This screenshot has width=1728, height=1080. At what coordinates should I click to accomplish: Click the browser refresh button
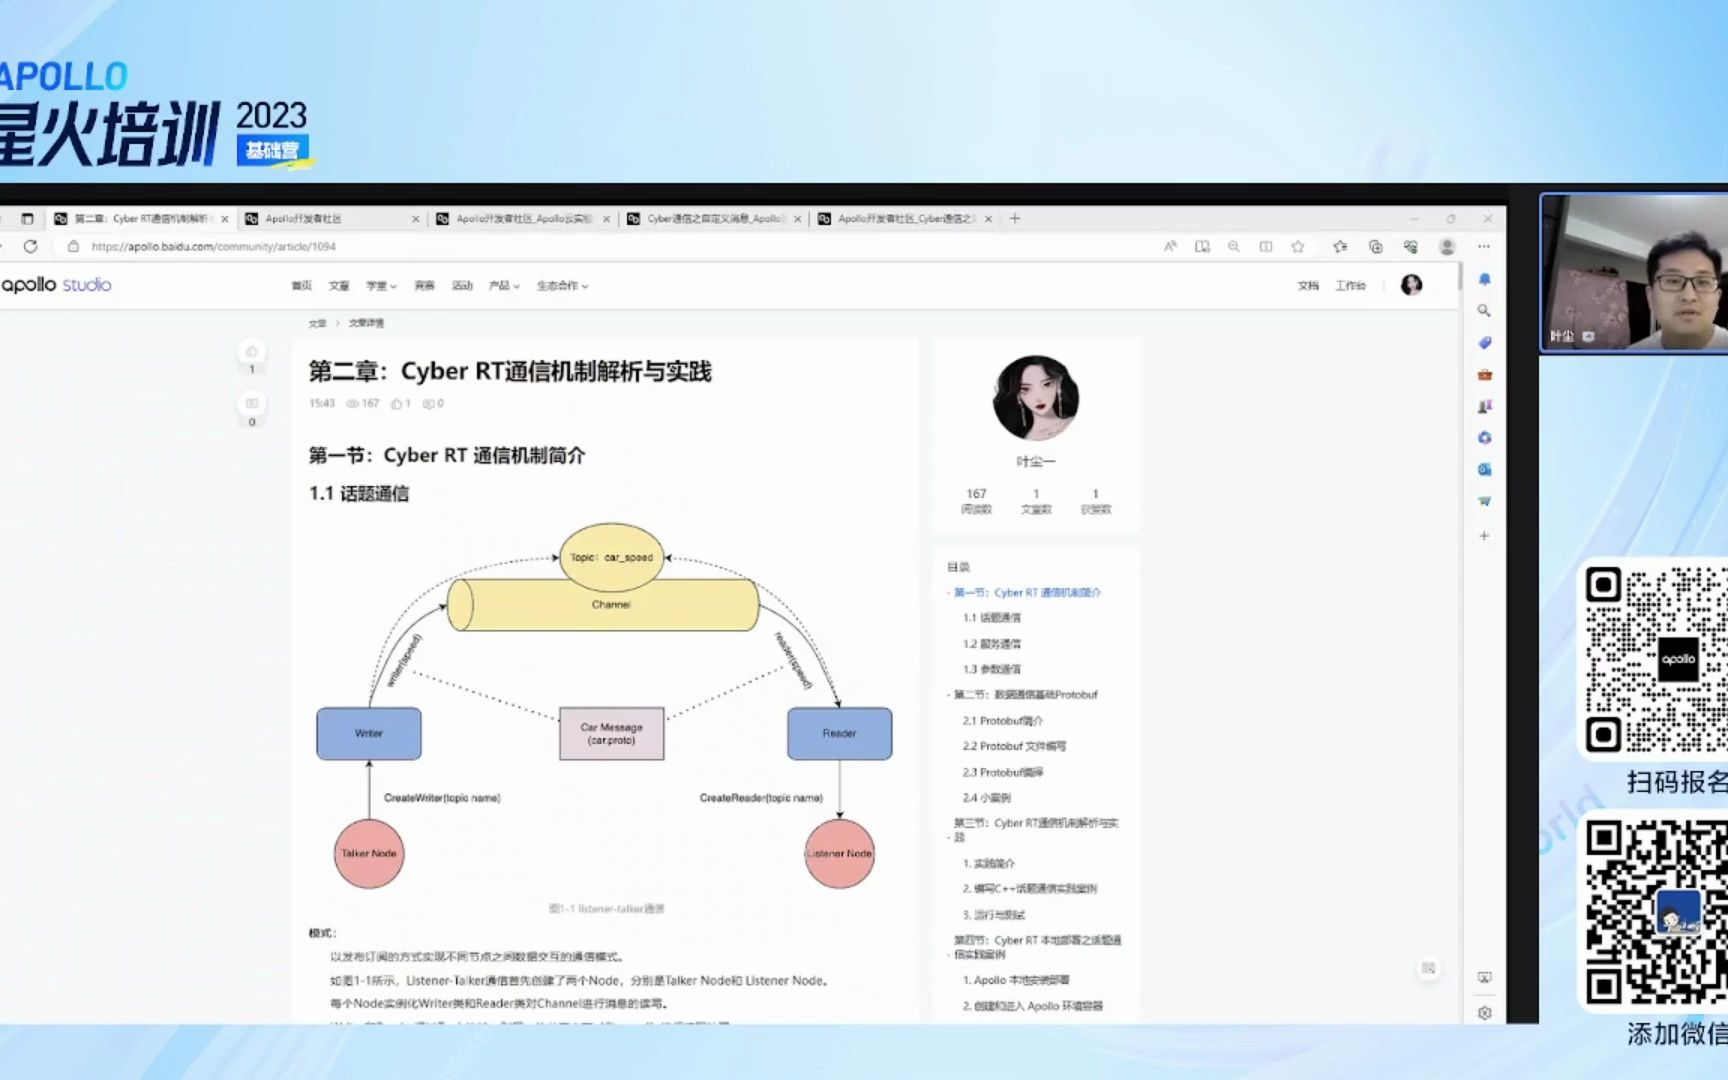tap(31, 246)
